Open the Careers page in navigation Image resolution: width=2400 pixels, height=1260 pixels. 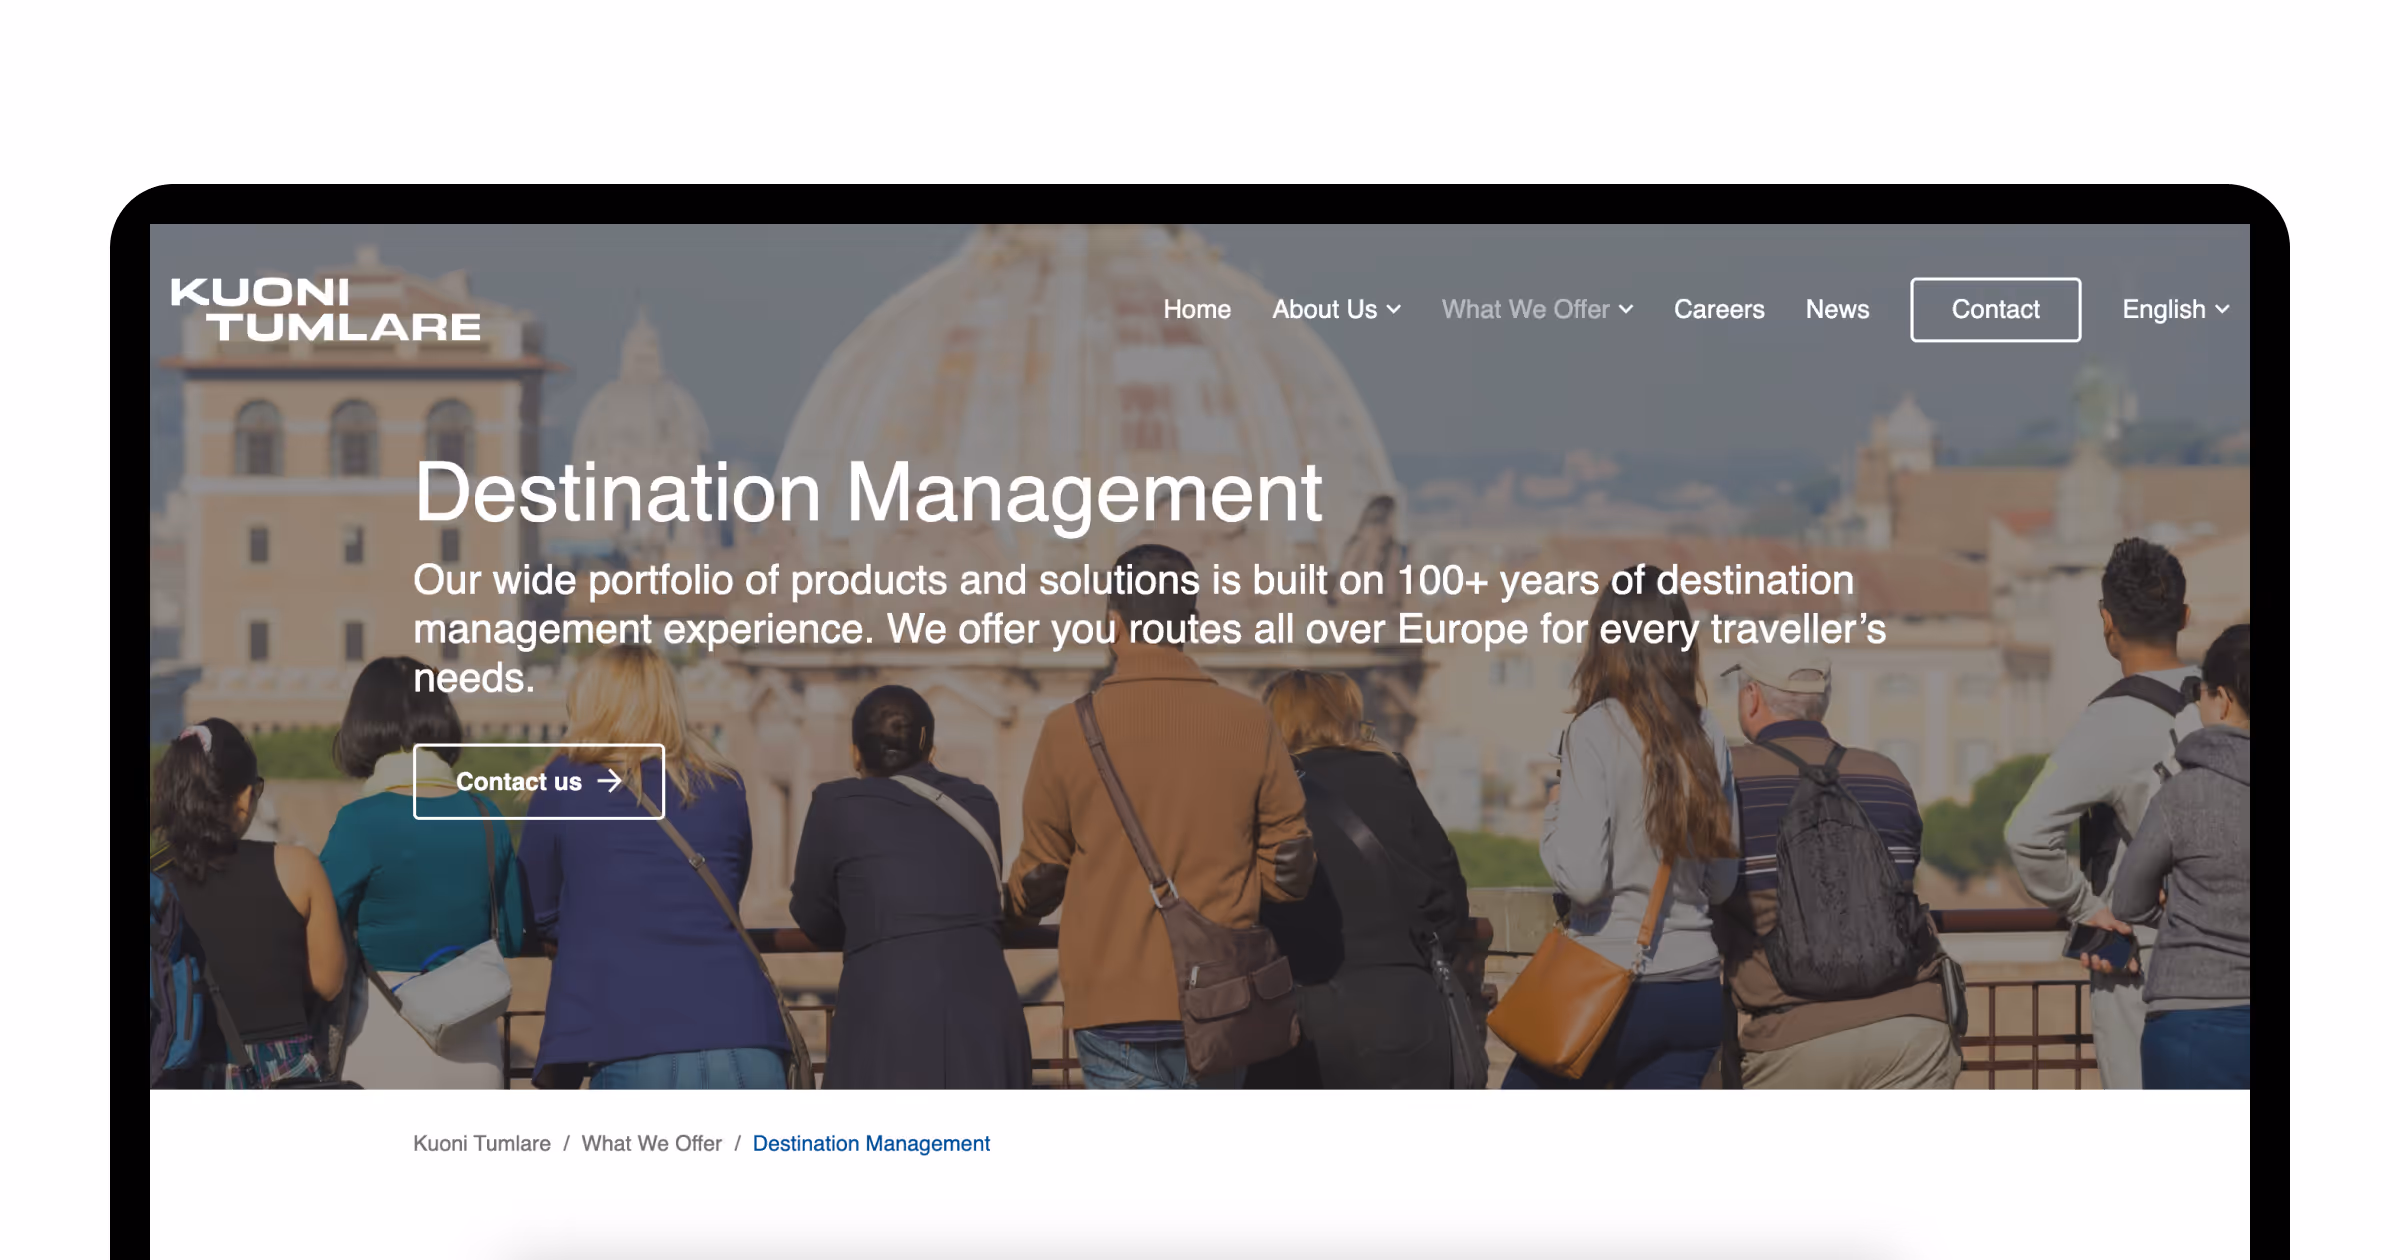click(1718, 310)
